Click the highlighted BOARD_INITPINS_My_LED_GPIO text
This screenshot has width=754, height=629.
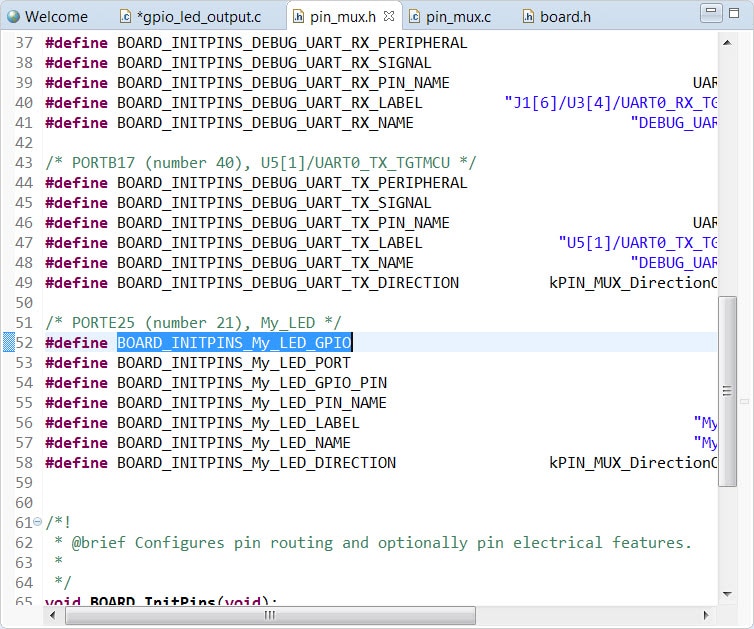(x=234, y=343)
